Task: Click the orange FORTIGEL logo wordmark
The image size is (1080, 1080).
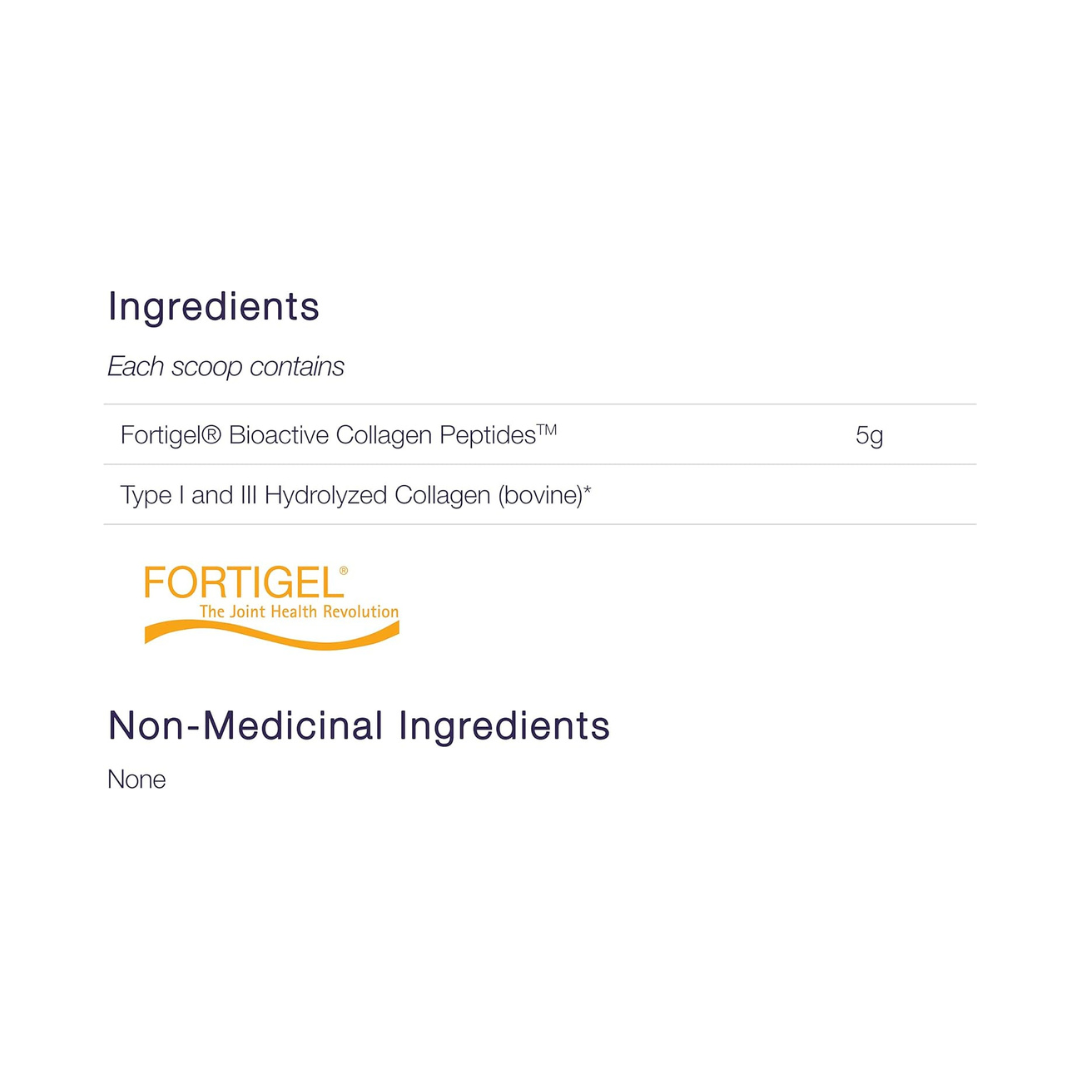Action: point(240,584)
